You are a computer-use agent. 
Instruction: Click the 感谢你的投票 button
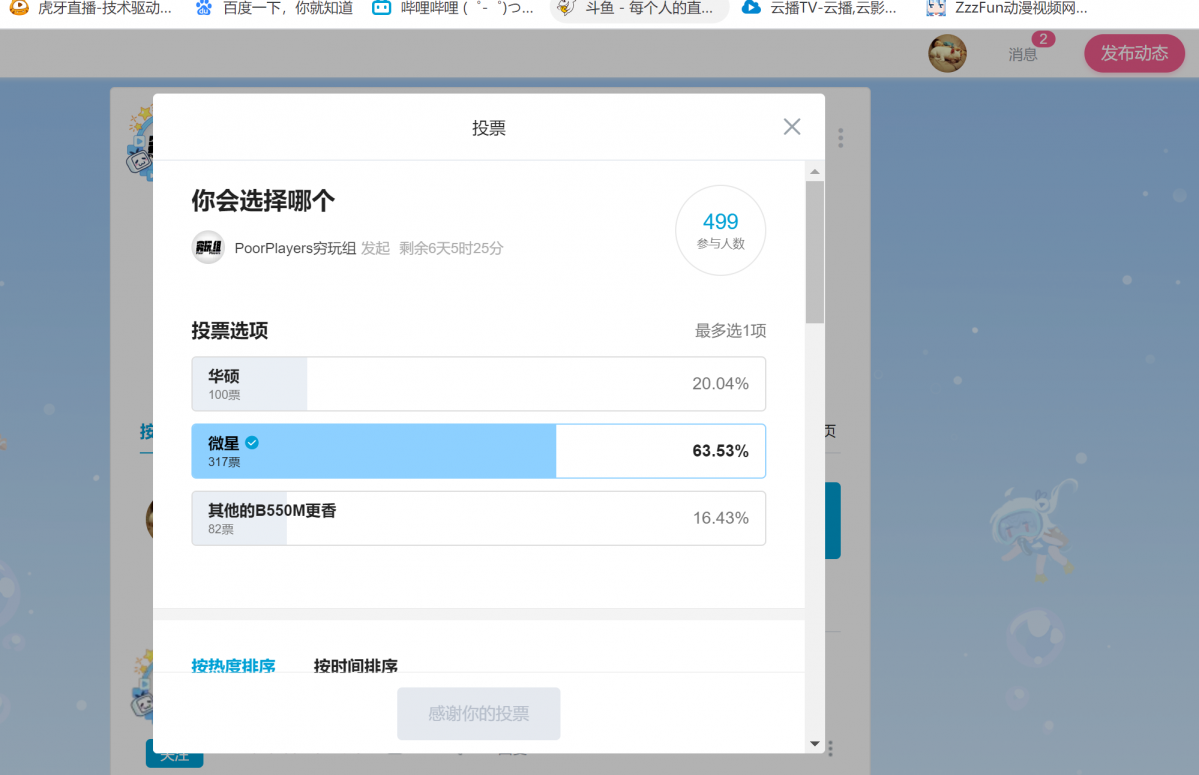click(478, 714)
